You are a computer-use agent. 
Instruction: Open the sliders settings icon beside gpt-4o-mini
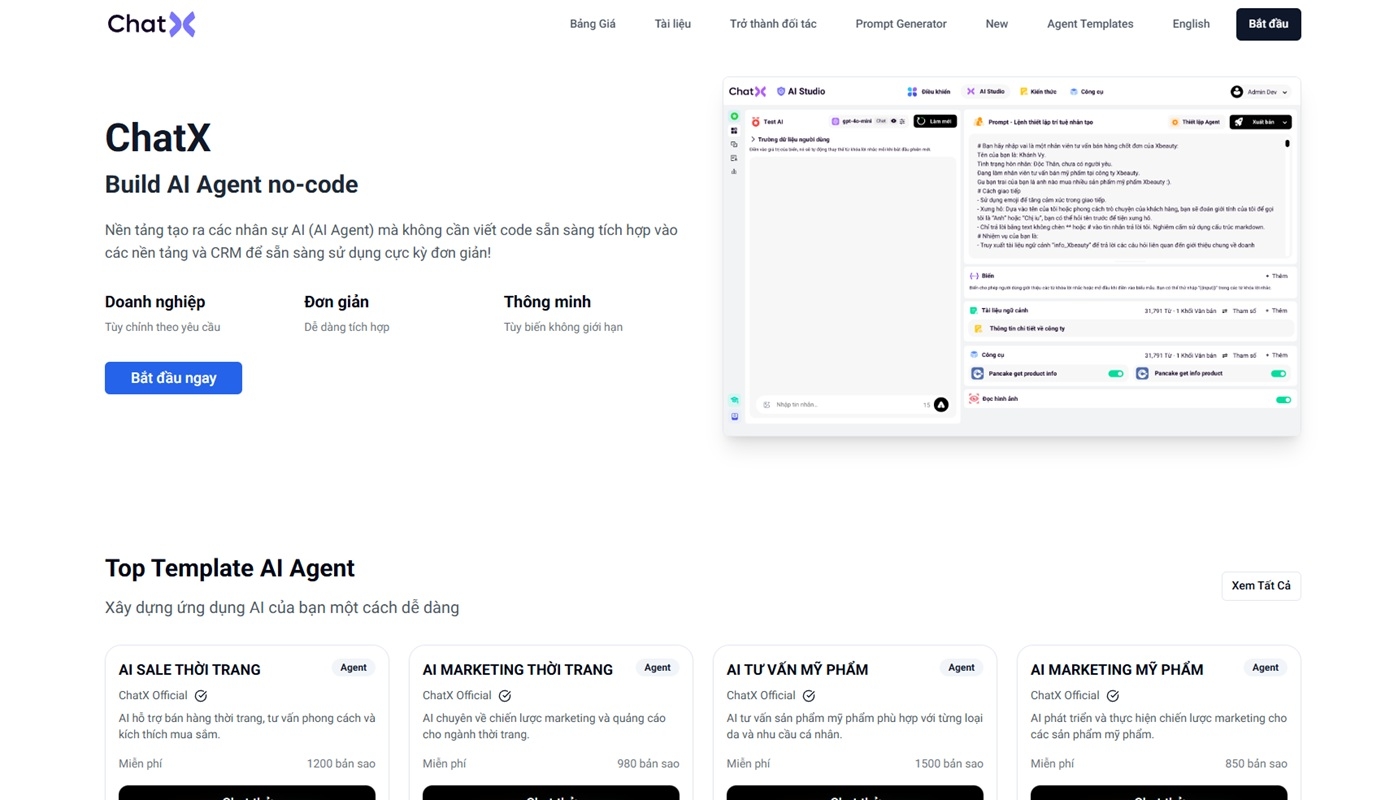coord(902,121)
